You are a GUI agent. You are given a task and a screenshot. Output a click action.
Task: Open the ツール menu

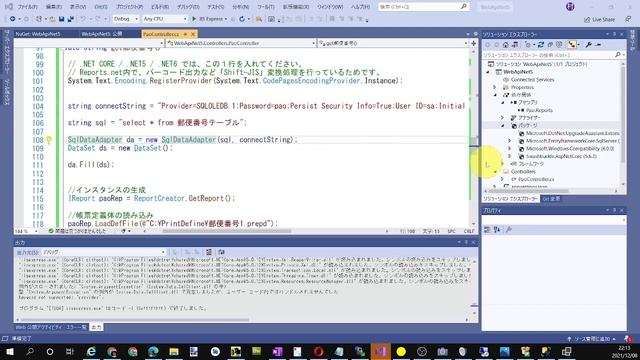click(x=266, y=7)
